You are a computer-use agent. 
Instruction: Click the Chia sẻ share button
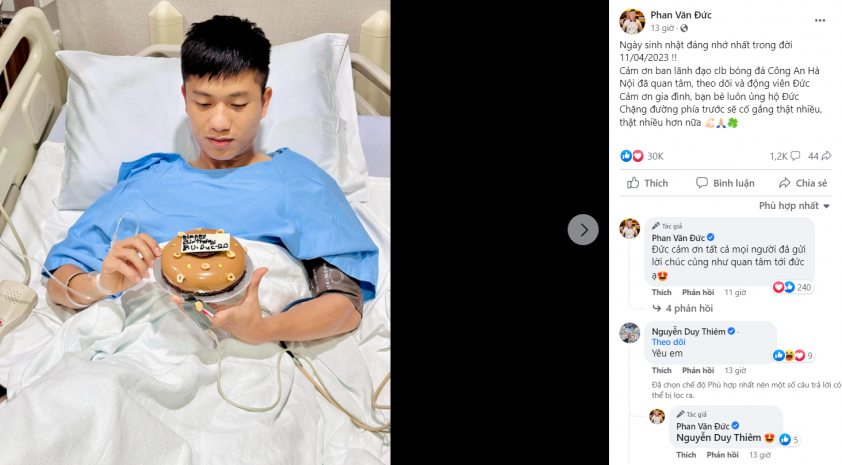click(x=803, y=183)
